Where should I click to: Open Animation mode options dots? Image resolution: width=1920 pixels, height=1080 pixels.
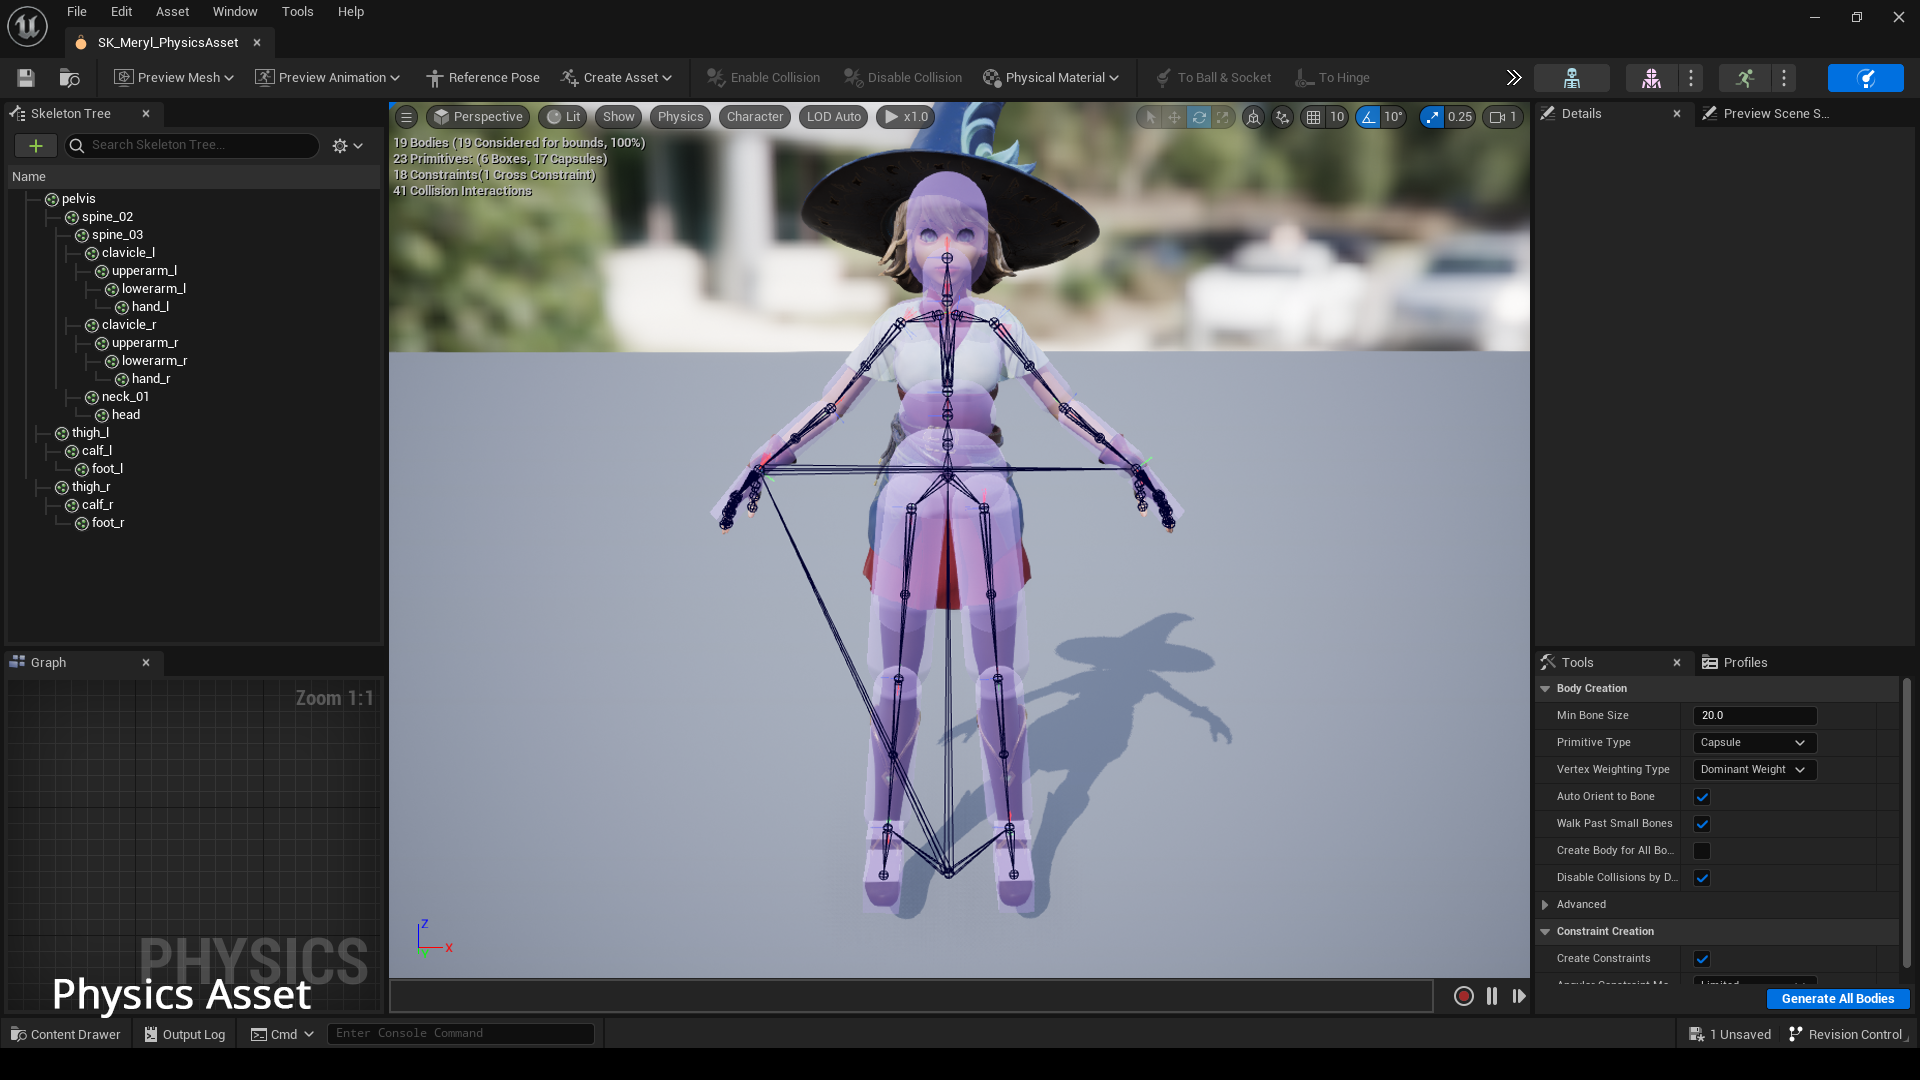pos(1784,78)
